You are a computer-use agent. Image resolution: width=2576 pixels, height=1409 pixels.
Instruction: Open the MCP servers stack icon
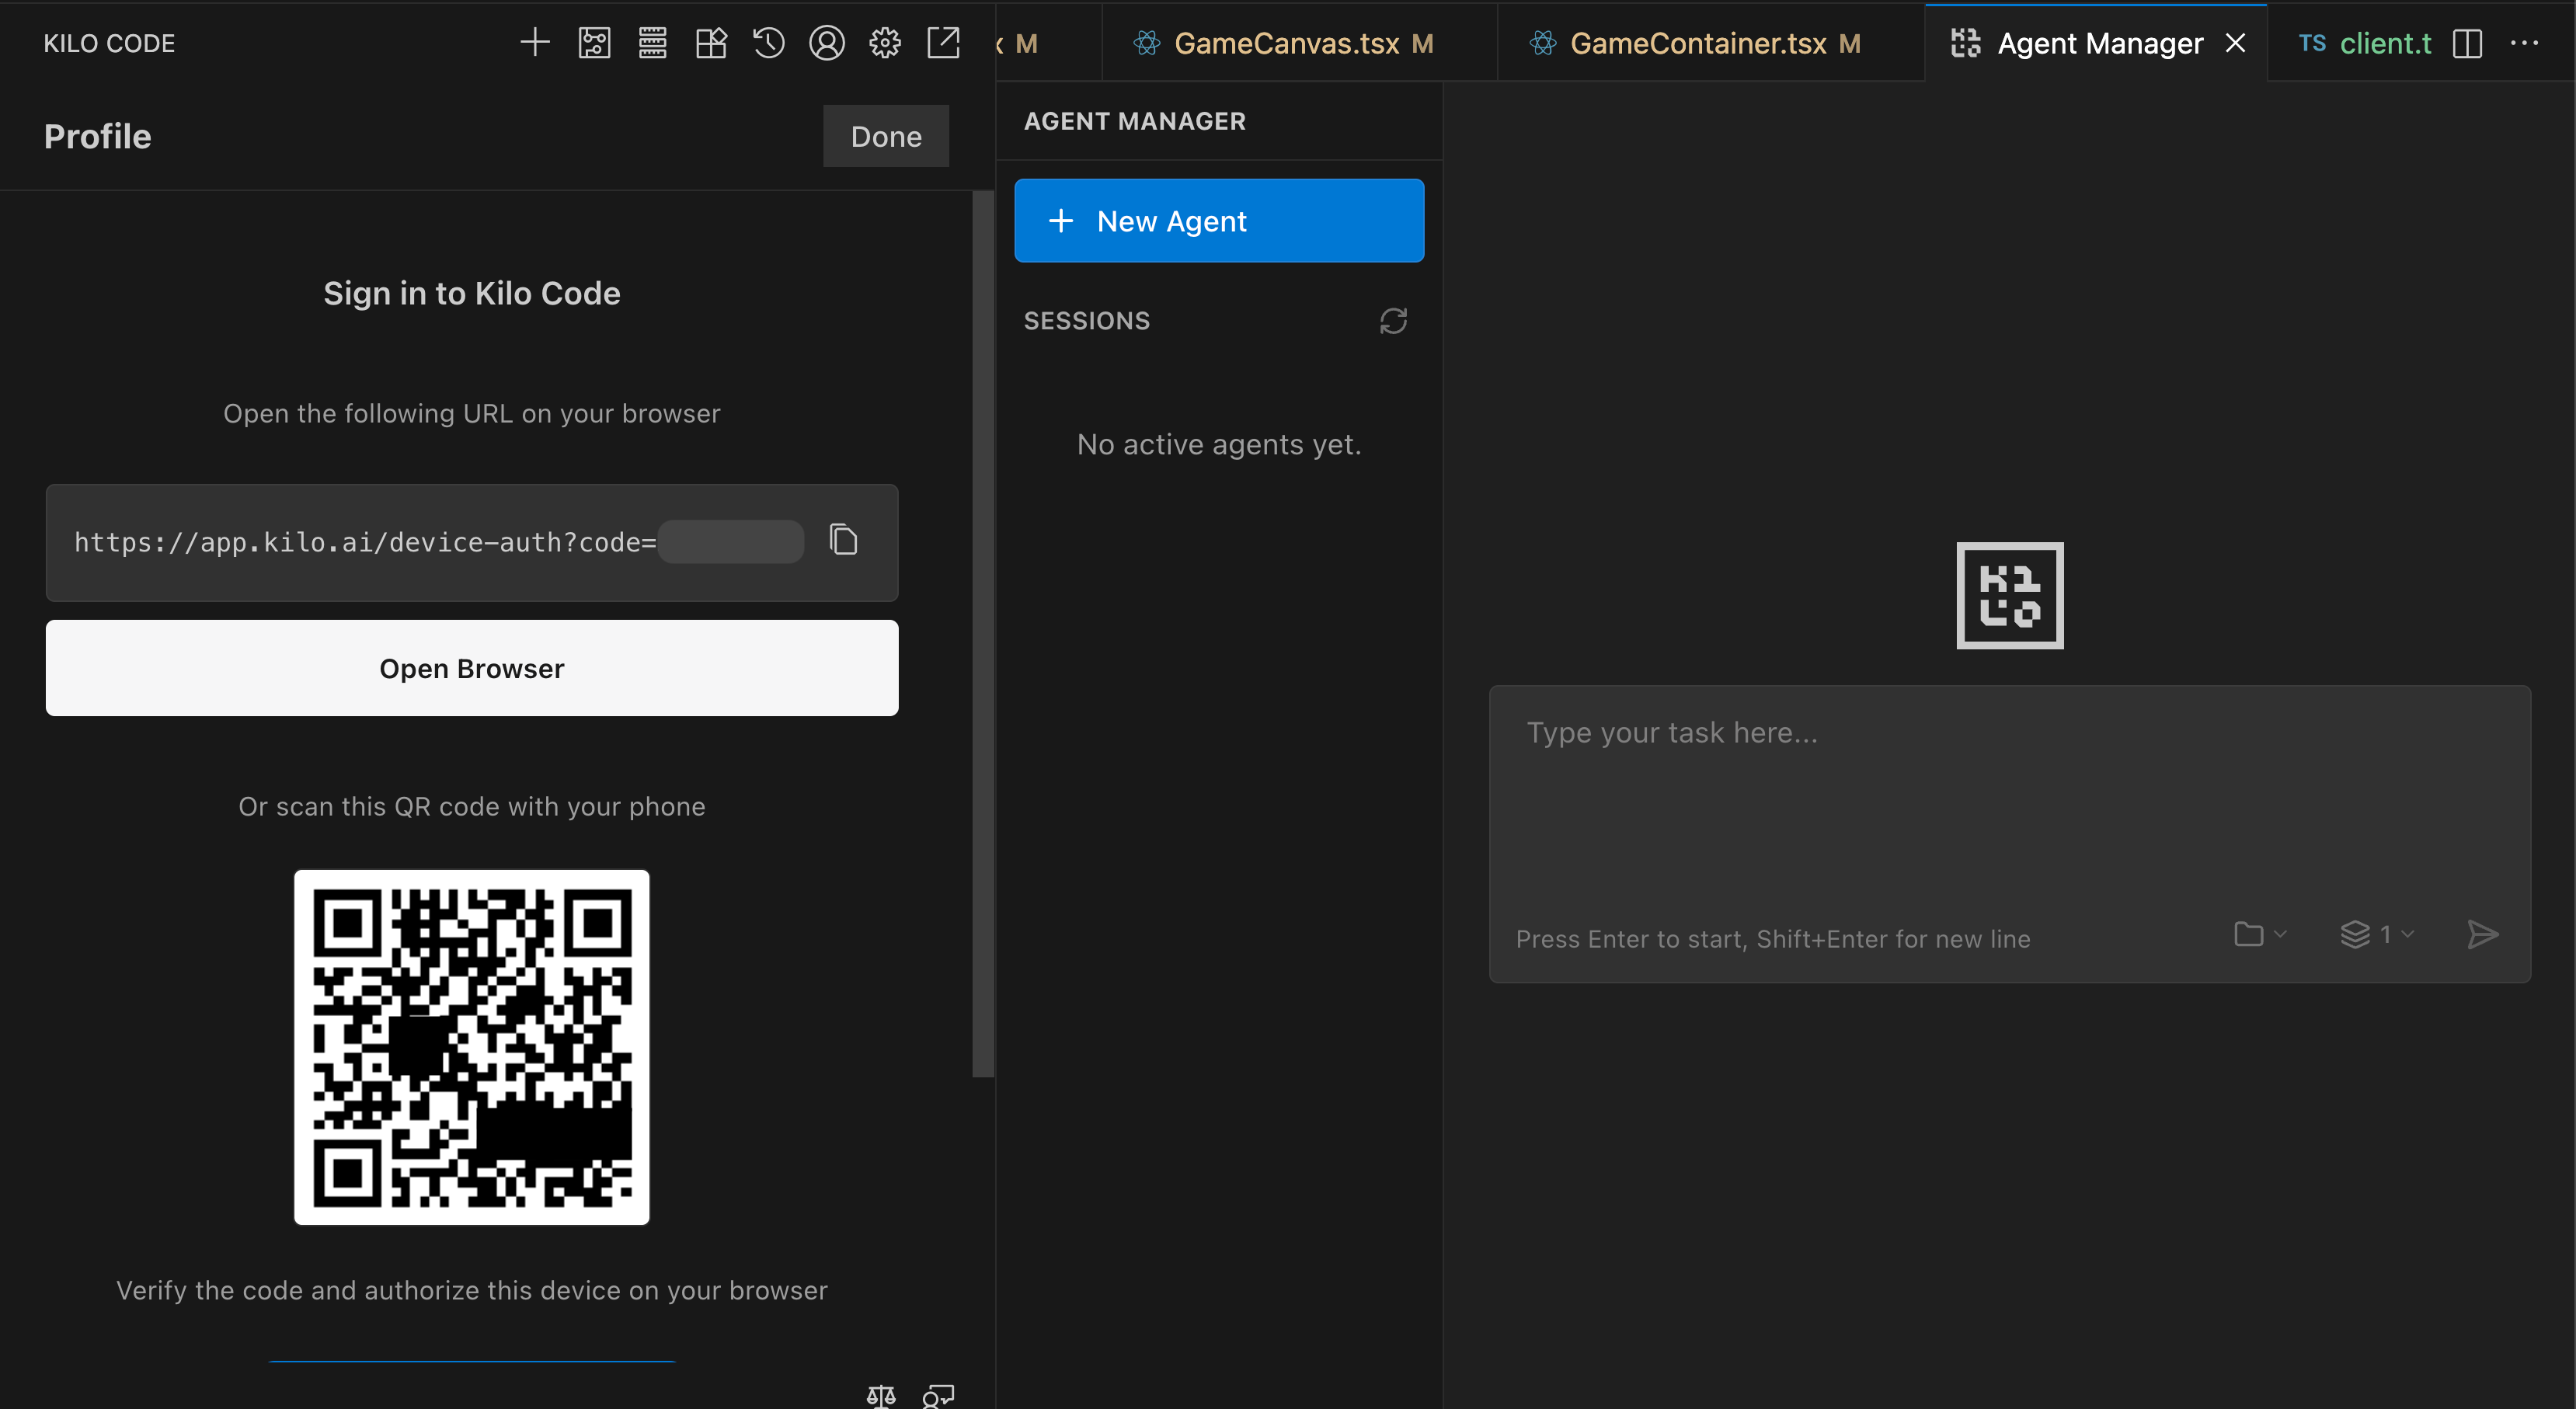[x=652, y=43]
